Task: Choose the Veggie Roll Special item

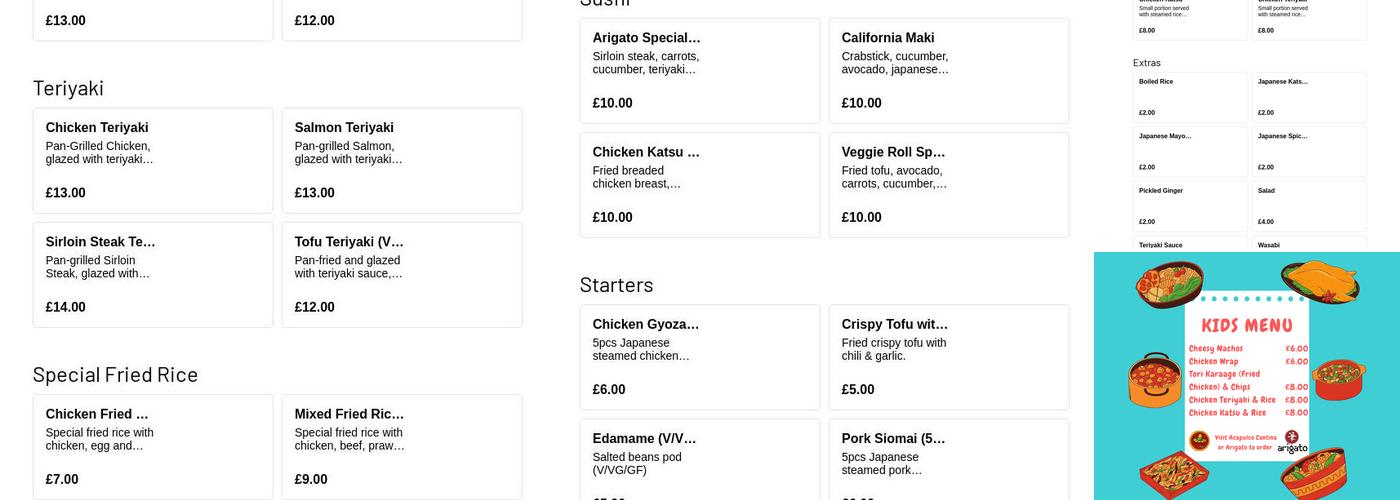Action: point(949,185)
